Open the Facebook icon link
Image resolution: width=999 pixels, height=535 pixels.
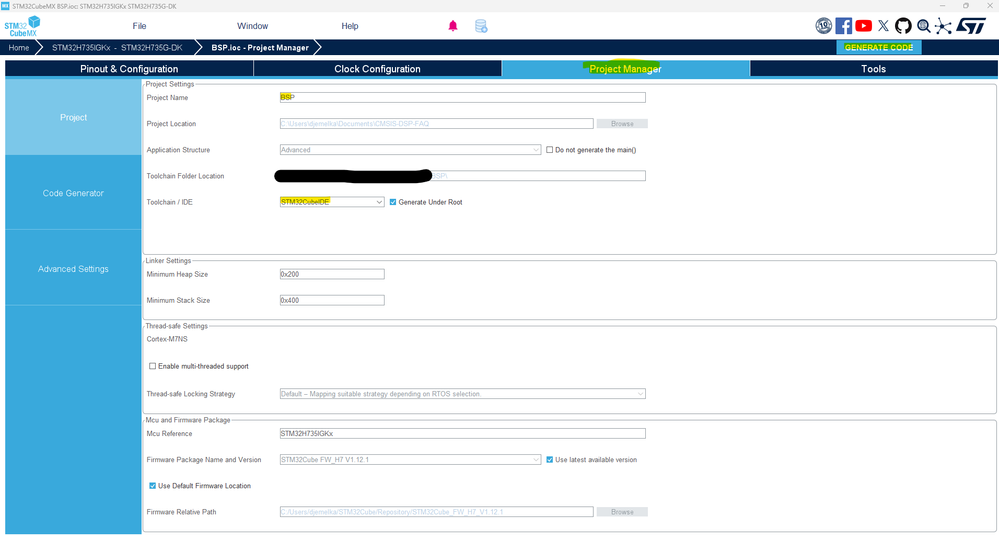click(844, 26)
